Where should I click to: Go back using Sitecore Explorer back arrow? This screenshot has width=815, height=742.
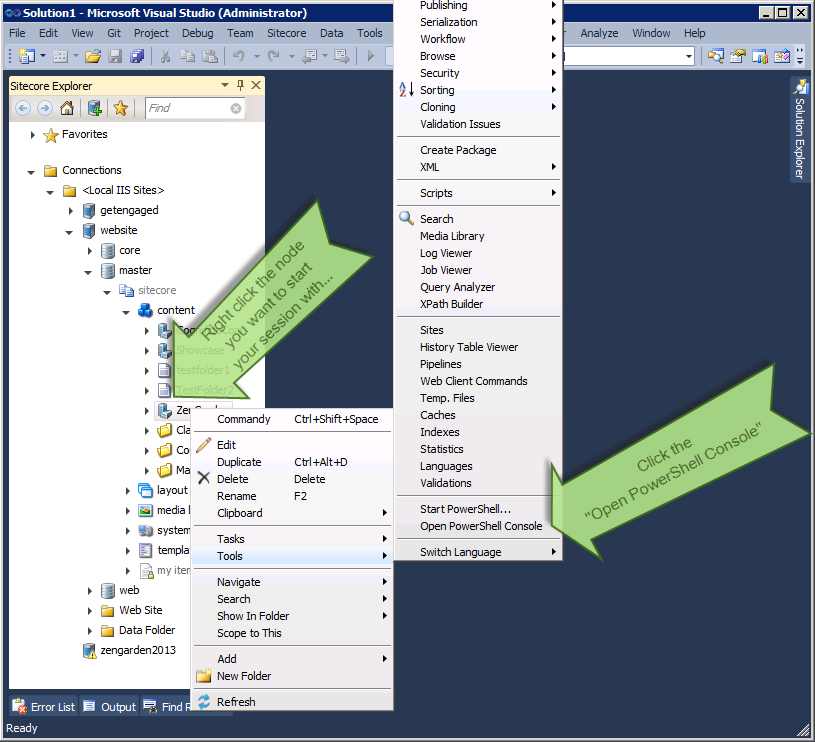(23, 108)
